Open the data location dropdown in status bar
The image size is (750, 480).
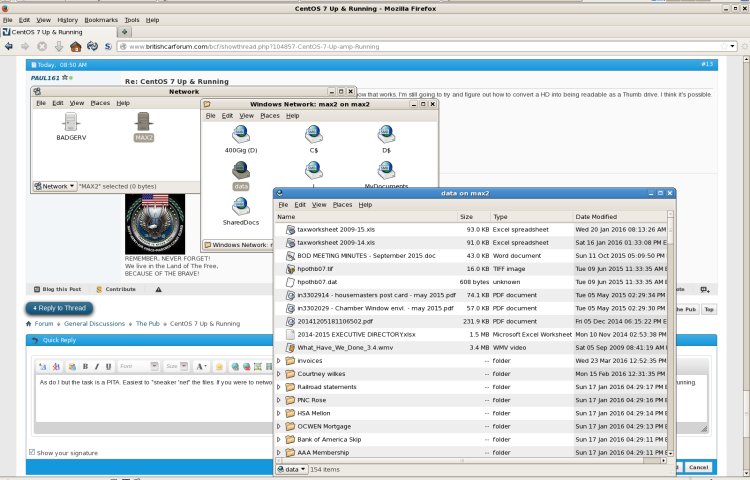click(291, 469)
